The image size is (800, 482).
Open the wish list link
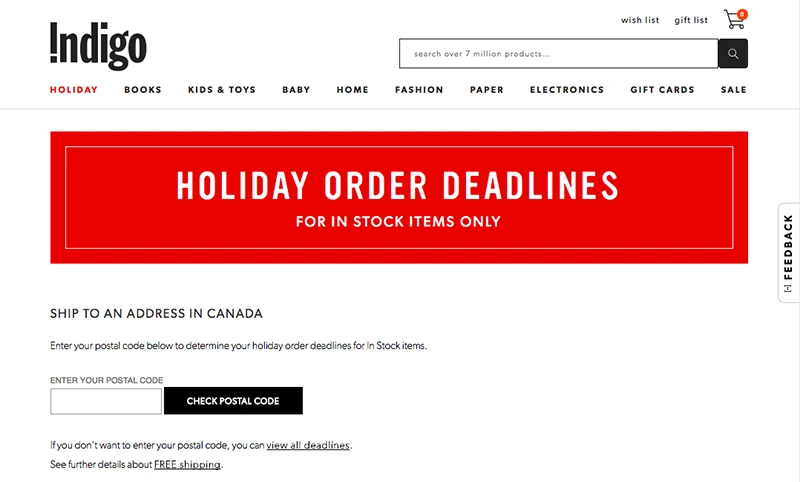click(640, 20)
